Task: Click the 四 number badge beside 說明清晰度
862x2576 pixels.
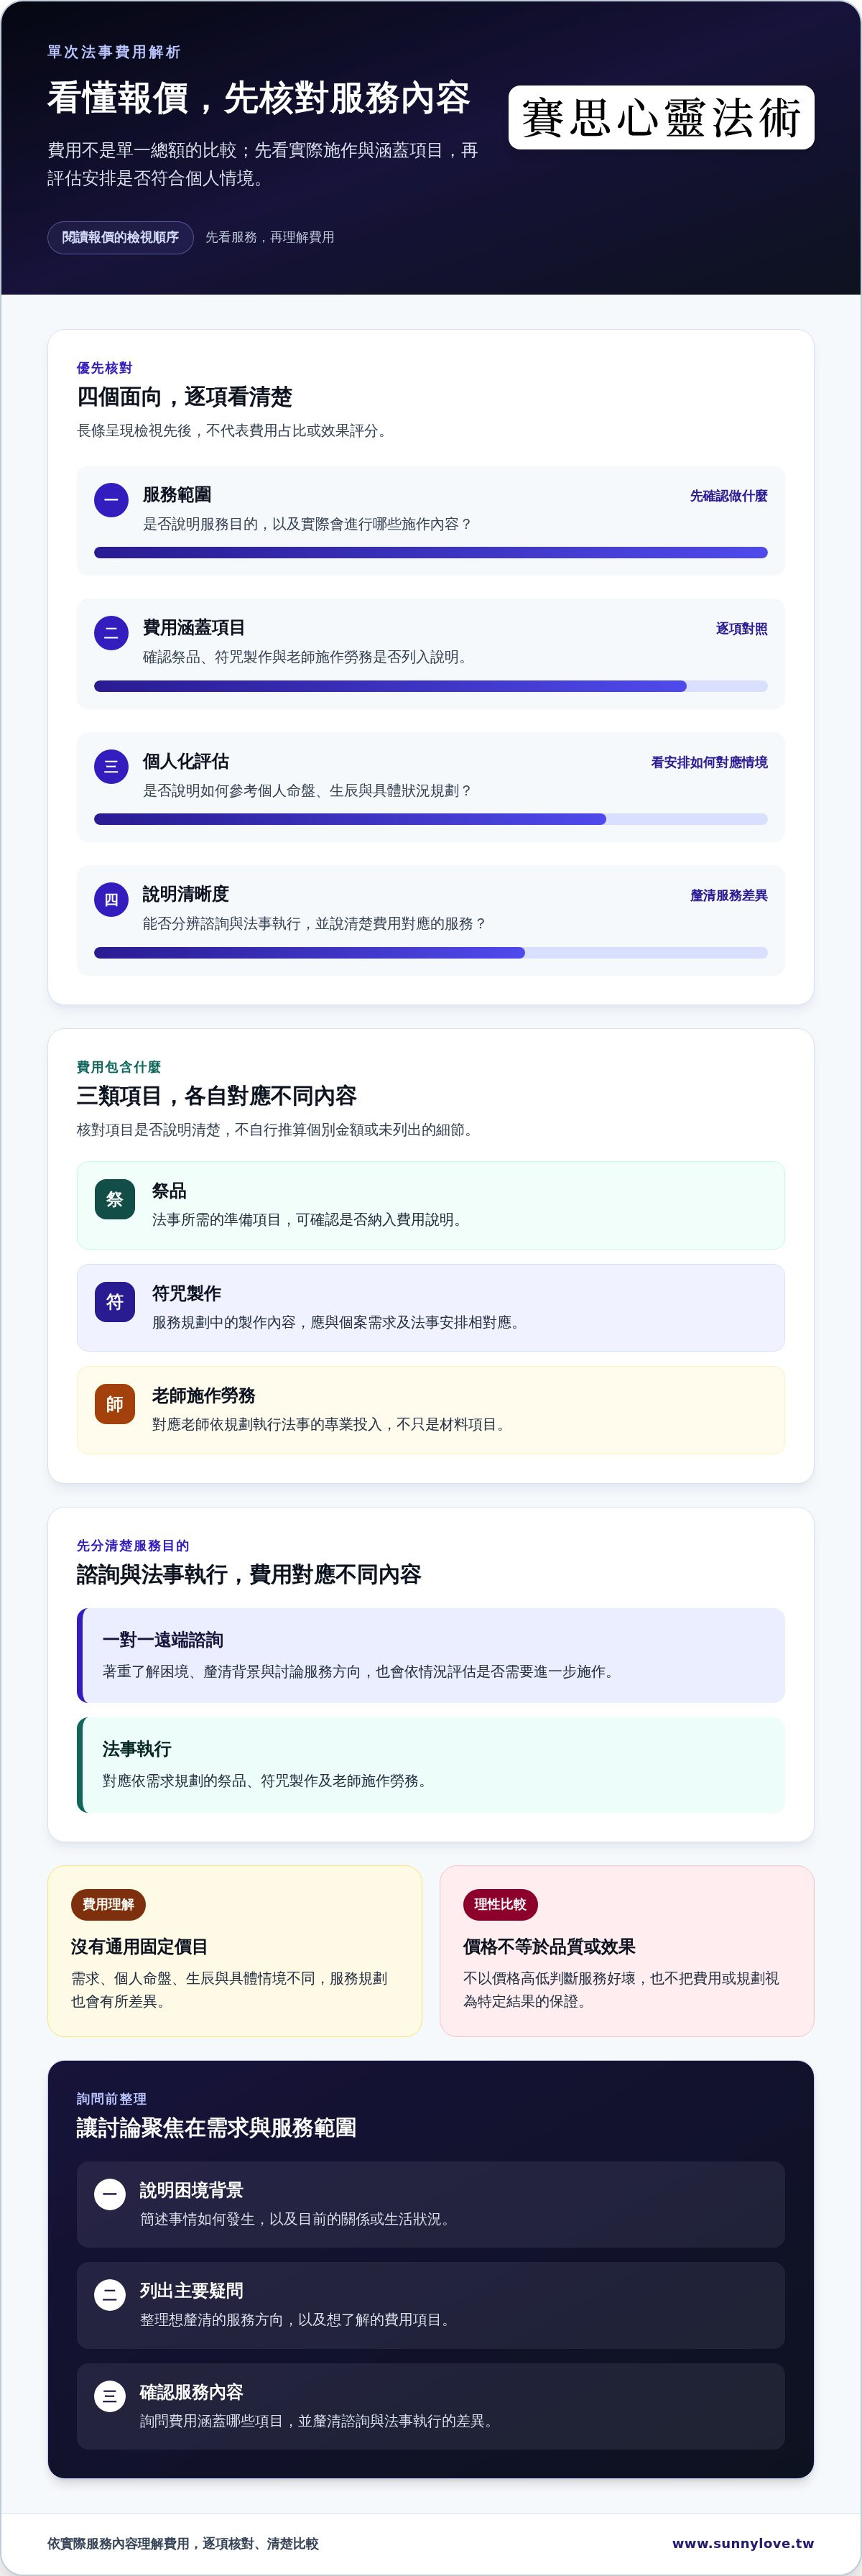Action: tap(111, 900)
